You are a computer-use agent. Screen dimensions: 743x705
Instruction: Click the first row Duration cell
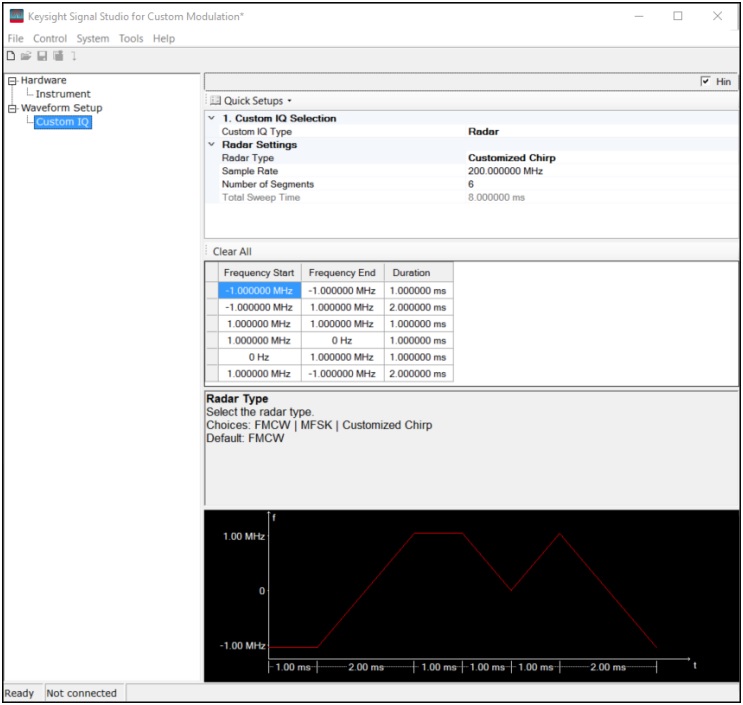(418, 290)
